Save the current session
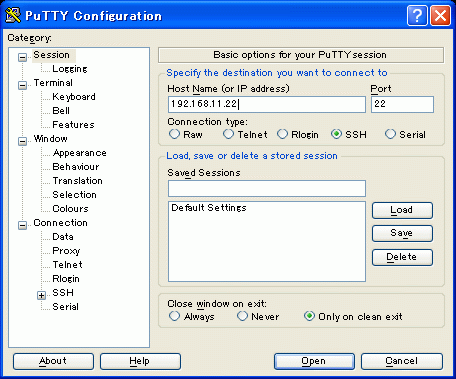Image resolution: width=456 pixels, height=379 pixels. coord(402,233)
